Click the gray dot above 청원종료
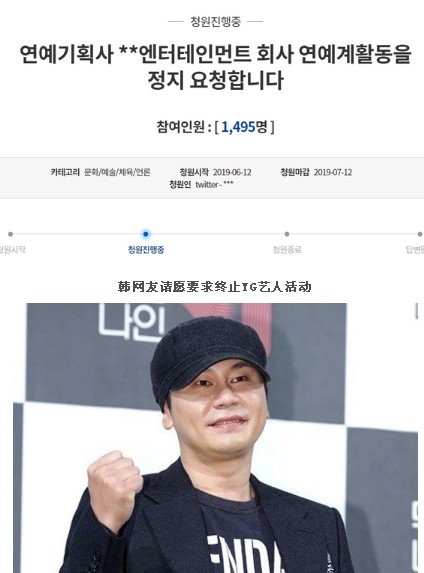The height and width of the screenshot is (573, 424). tap(287, 234)
